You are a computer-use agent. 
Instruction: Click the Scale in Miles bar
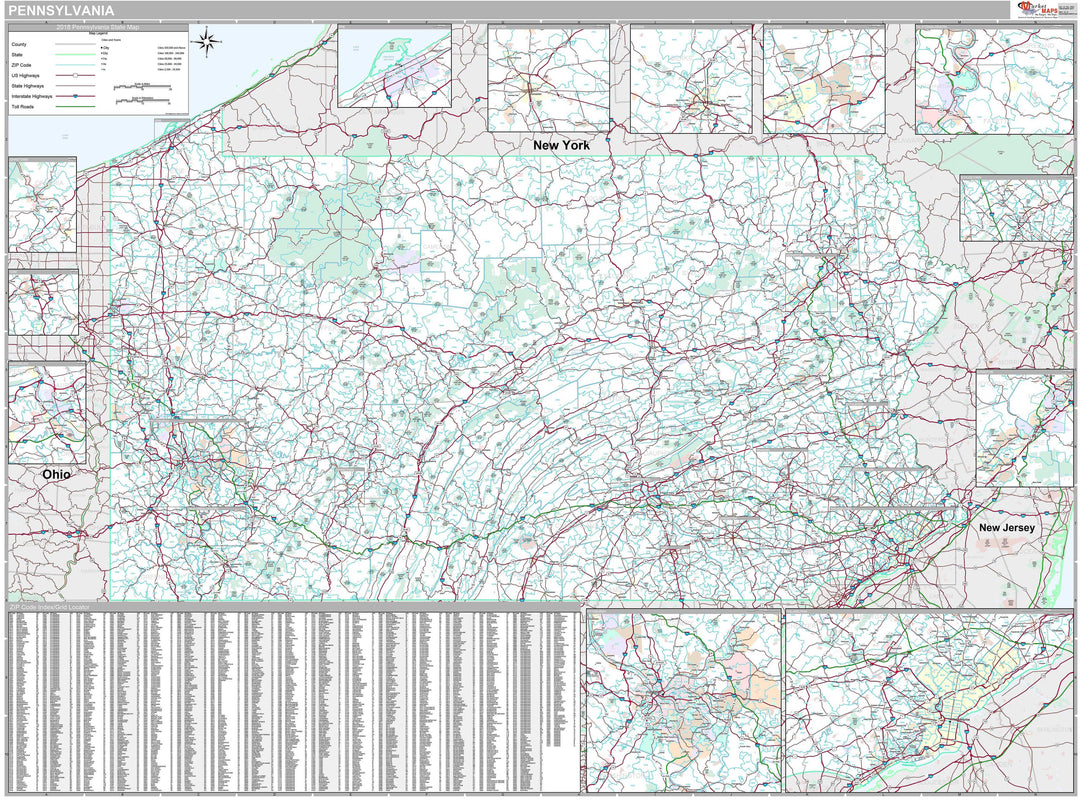[143, 87]
